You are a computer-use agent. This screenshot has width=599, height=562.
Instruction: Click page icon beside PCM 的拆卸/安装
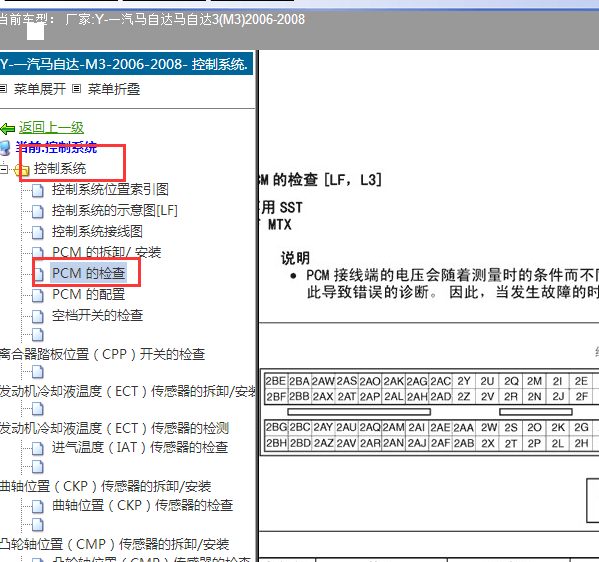click(37, 253)
